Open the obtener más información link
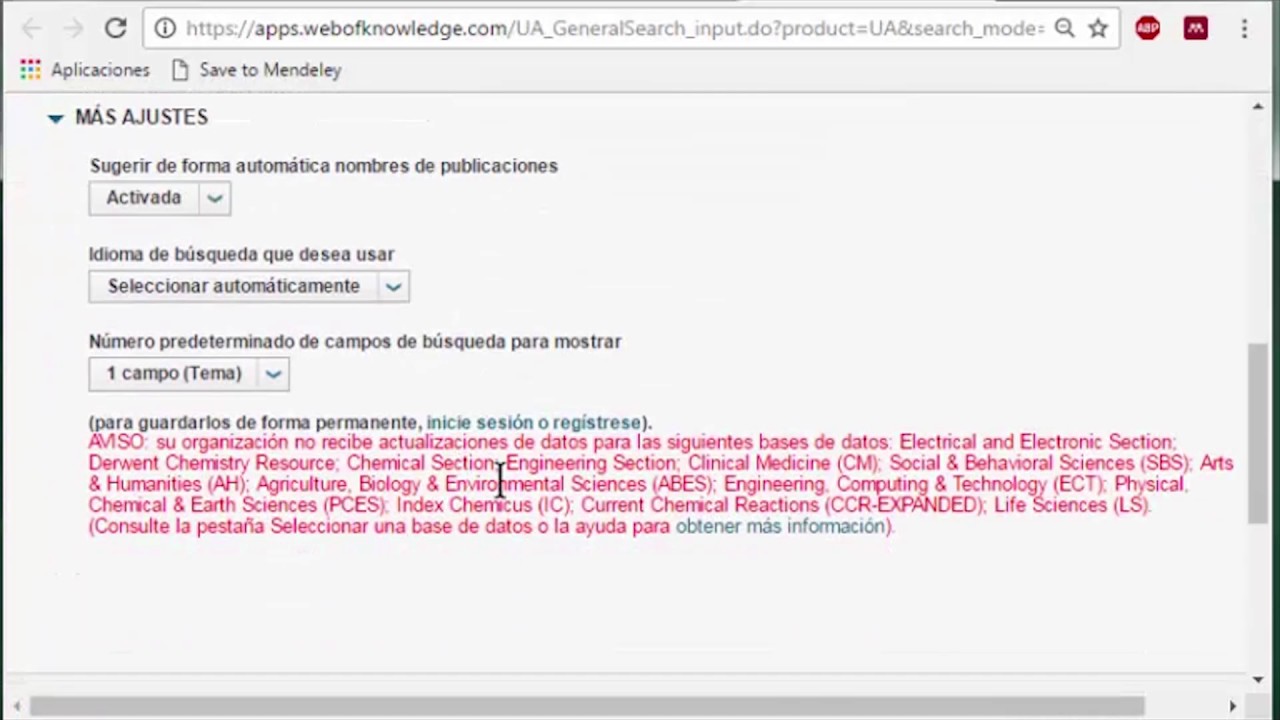This screenshot has width=1280, height=720. pos(782,526)
